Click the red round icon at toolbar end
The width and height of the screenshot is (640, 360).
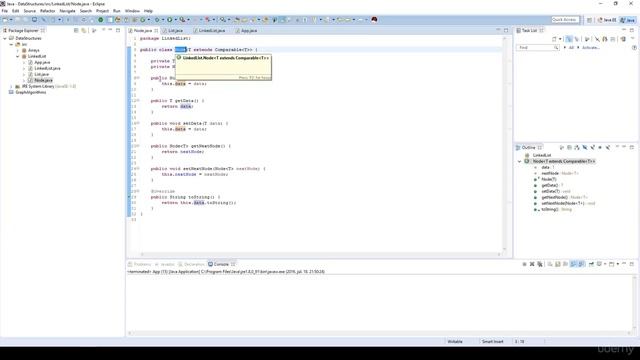pyautogui.click(x=374, y=20)
